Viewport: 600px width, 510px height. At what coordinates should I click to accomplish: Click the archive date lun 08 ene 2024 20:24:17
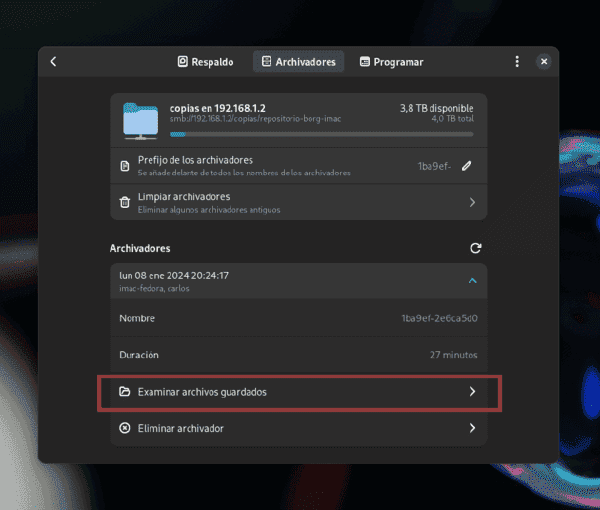(174, 275)
